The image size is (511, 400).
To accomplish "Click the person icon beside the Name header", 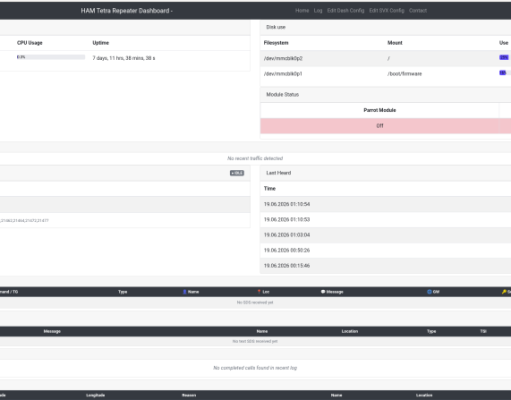I will [185, 292].
